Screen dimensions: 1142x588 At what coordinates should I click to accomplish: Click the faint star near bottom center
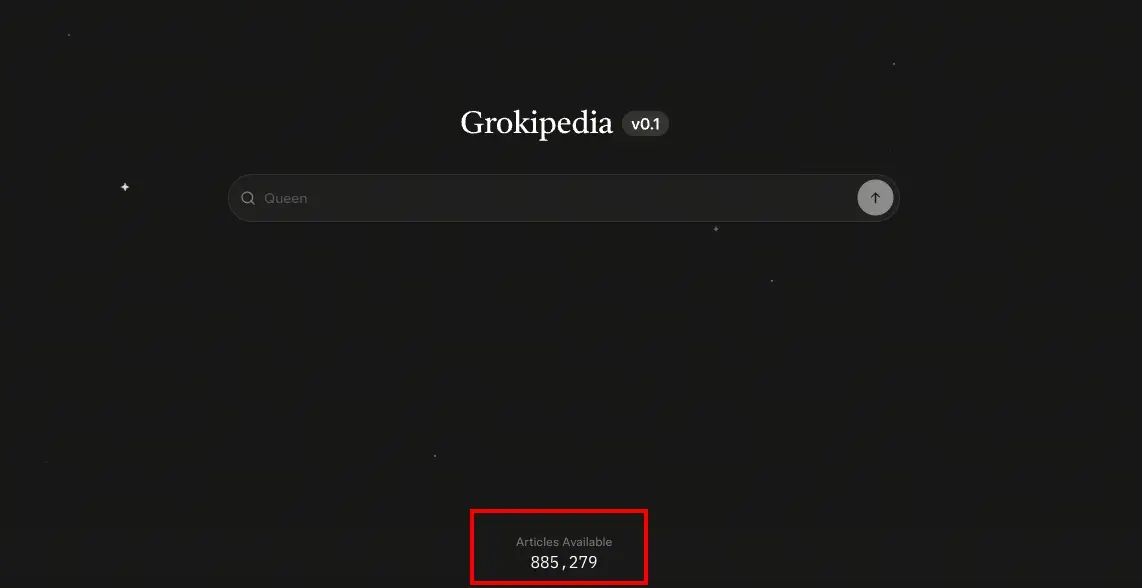tap(435, 456)
